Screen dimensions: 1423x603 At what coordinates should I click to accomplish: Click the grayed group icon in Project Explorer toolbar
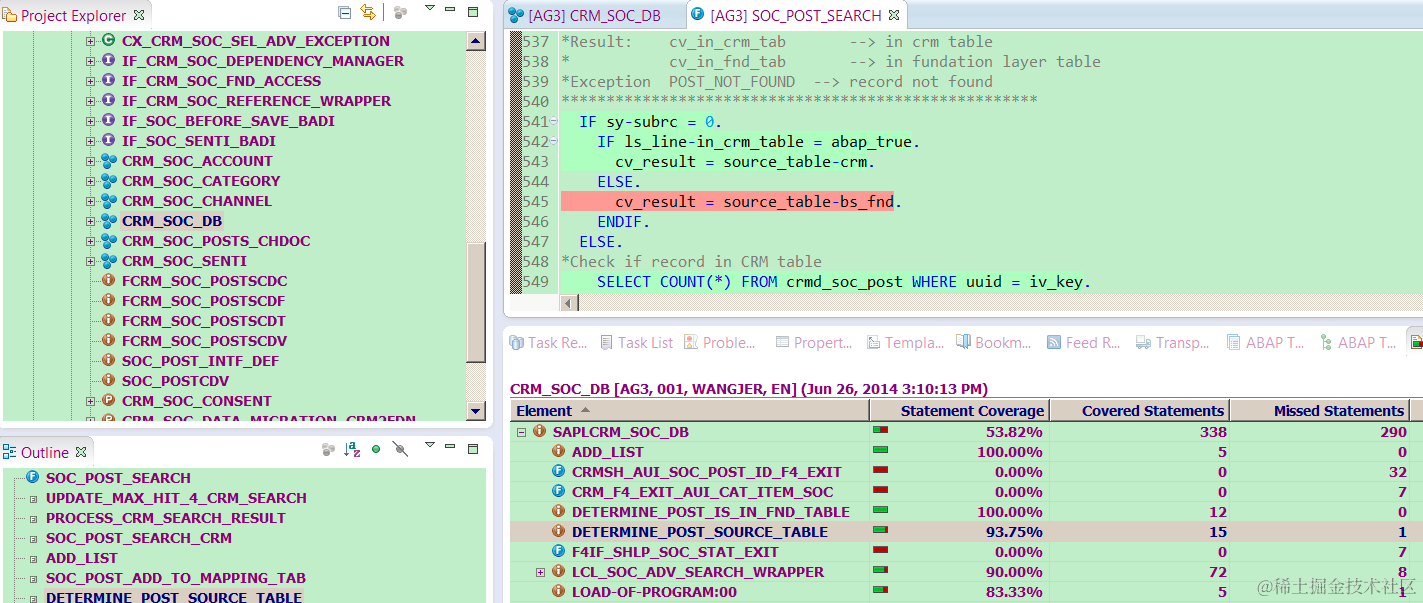pos(400,13)
